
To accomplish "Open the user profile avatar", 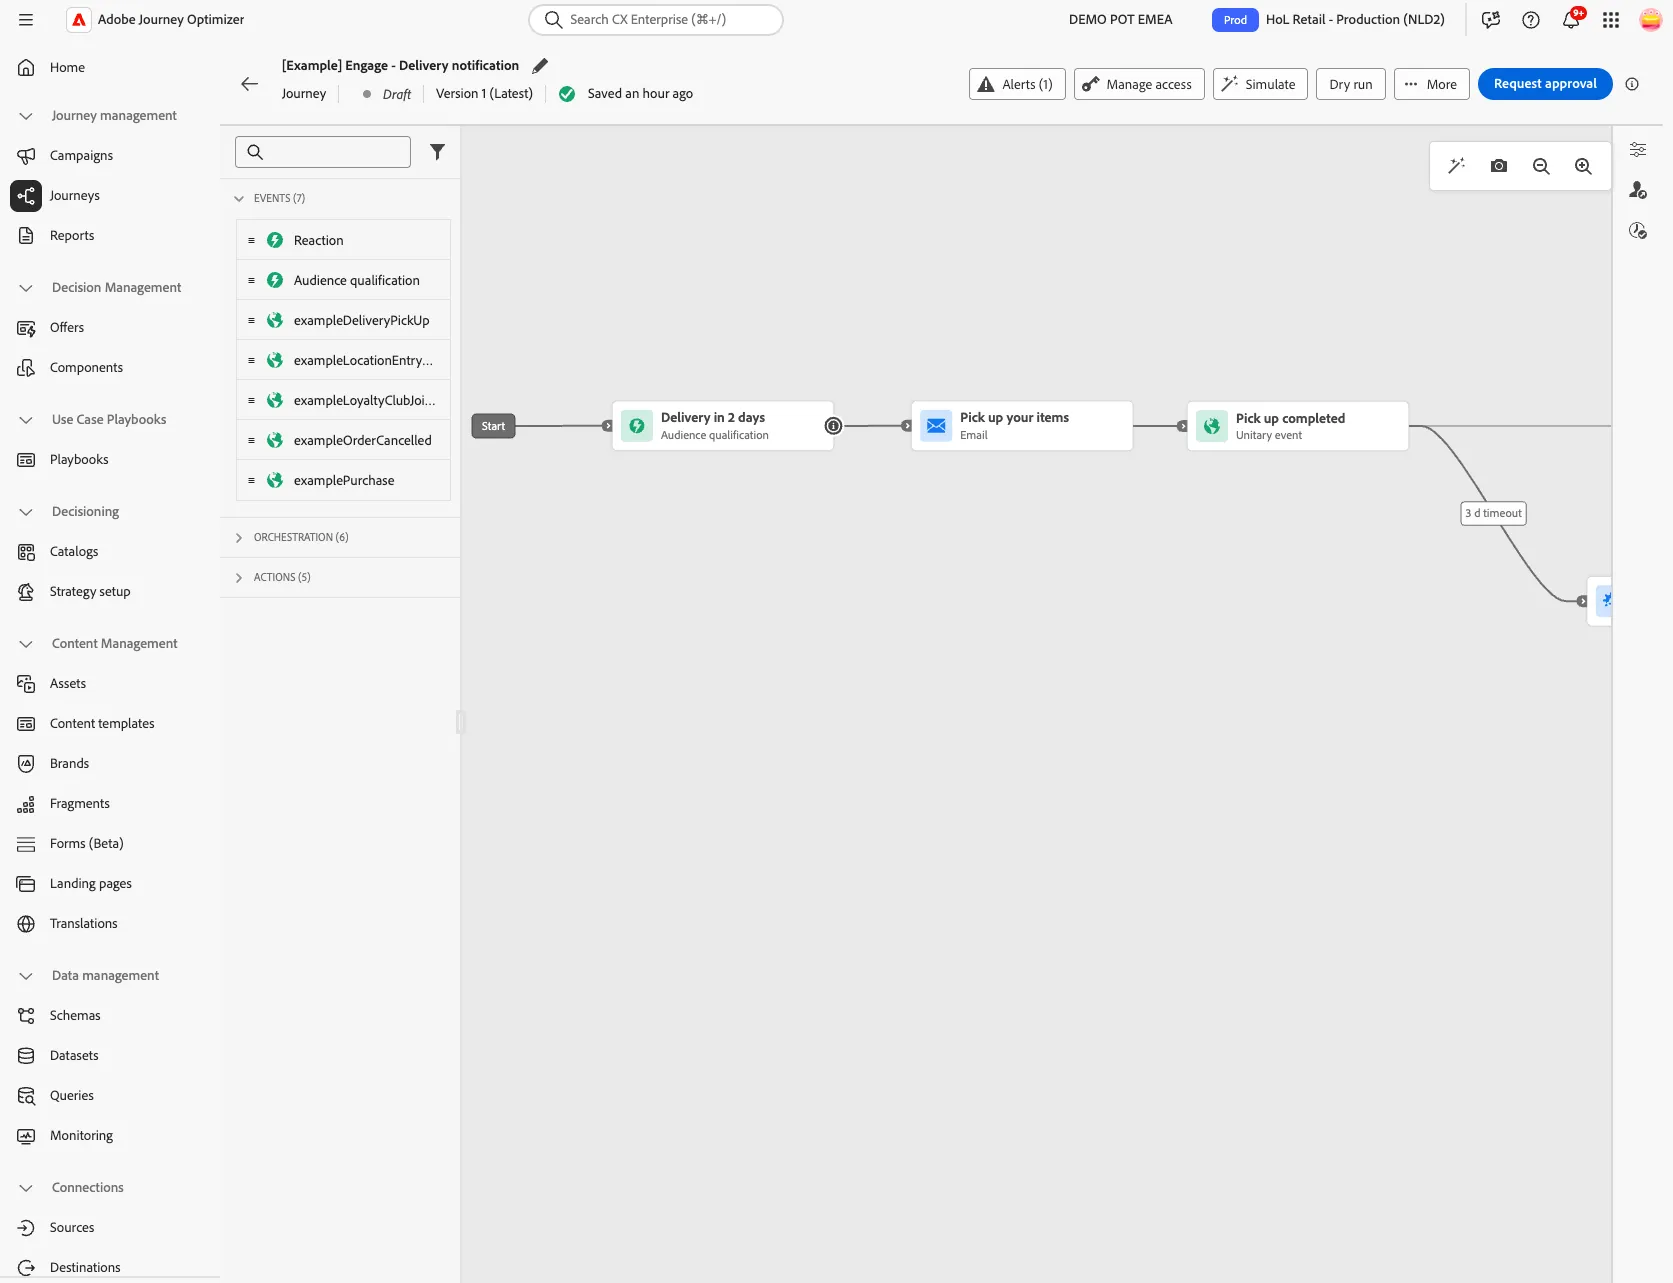I will (x=1651, y=20).
